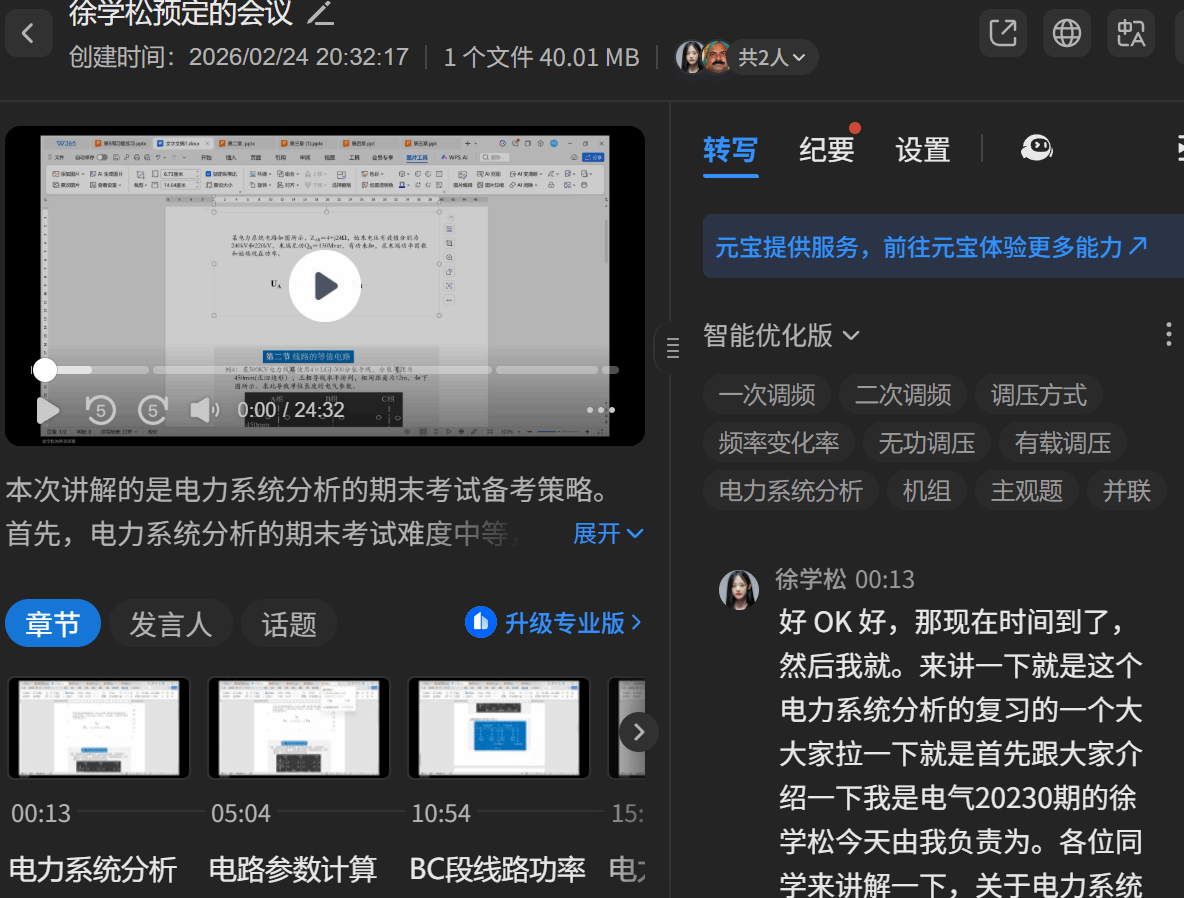This screenshot has width=1184, height=898.
Task: Expand the participants 共2人 dropdown
Action: pyautogui.click(x=771, y=58)
